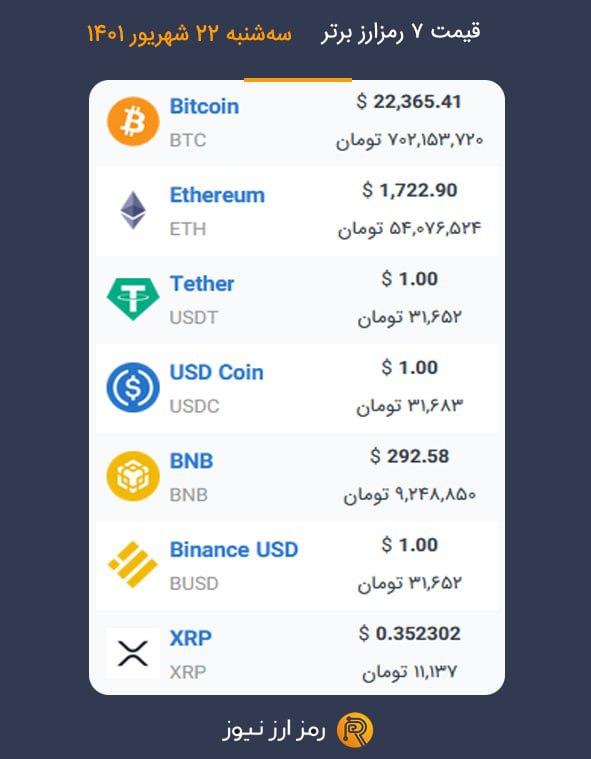The height and width of the screenshot is (759, 591).
Task: Select the orange date header text
Action: [189, 33]
